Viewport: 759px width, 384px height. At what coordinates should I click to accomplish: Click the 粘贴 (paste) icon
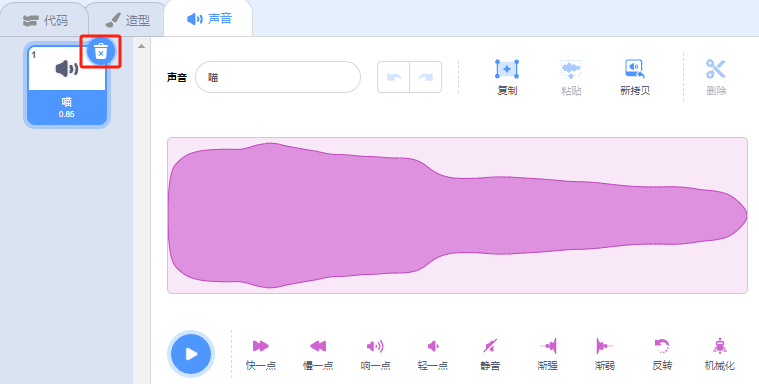571,69
